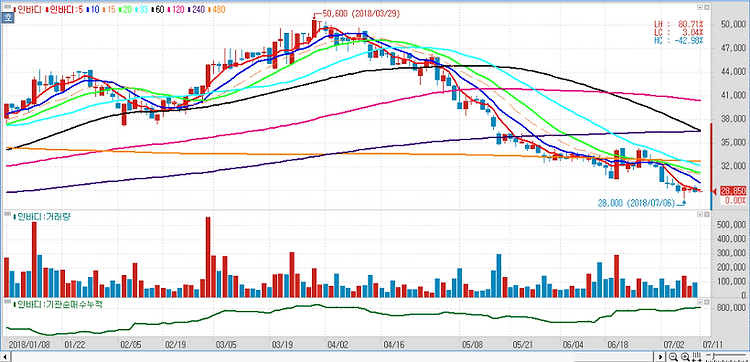Screen dimensions: 750x362
Task: Minimize the 기관순매수누적 pane
Action: click(x=700, y=302)
